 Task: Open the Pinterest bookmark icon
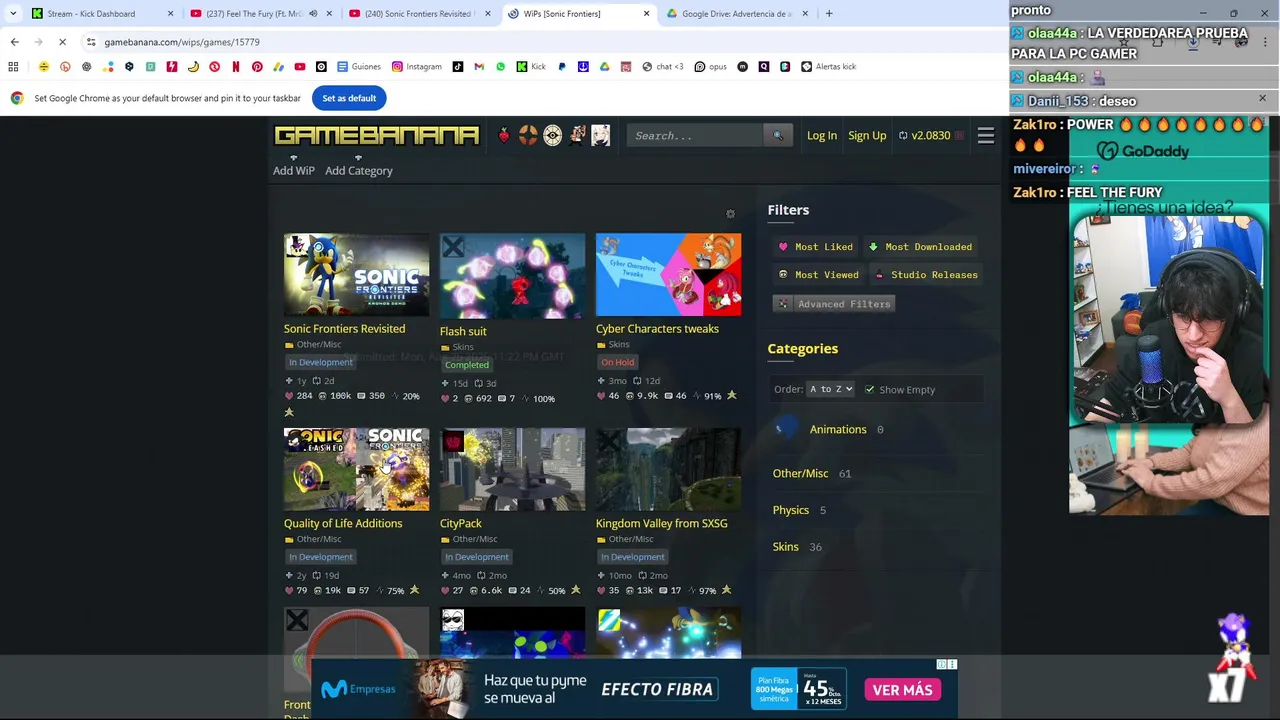tap(257, 66)
